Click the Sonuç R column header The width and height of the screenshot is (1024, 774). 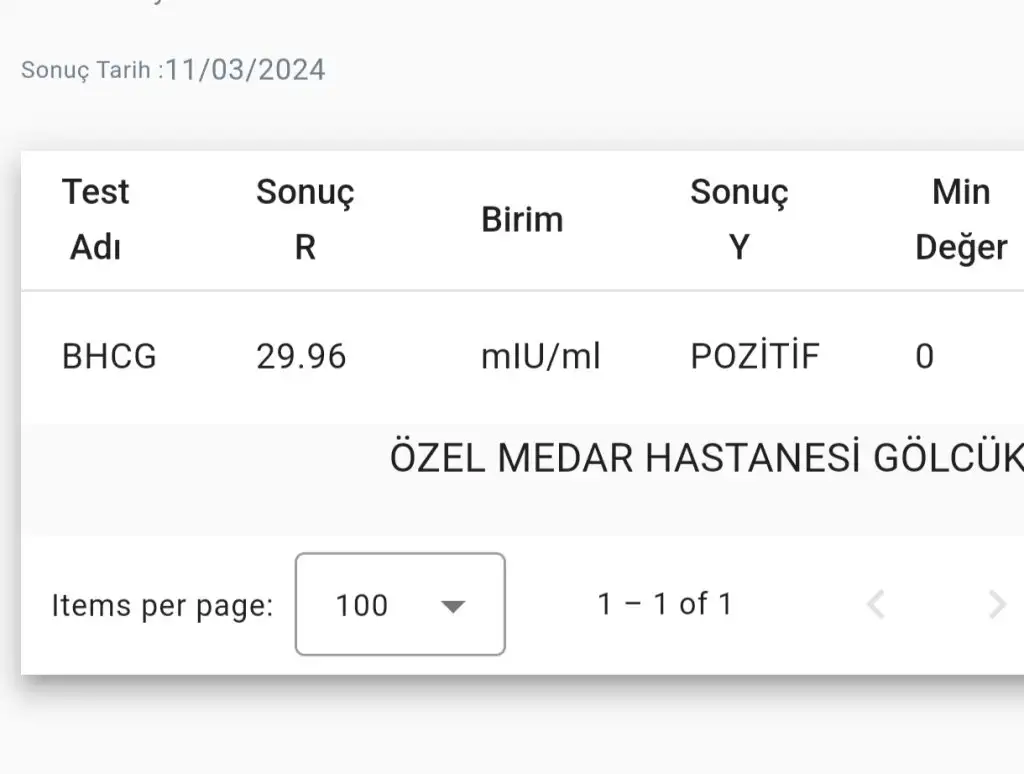click(x=305, y=219)
